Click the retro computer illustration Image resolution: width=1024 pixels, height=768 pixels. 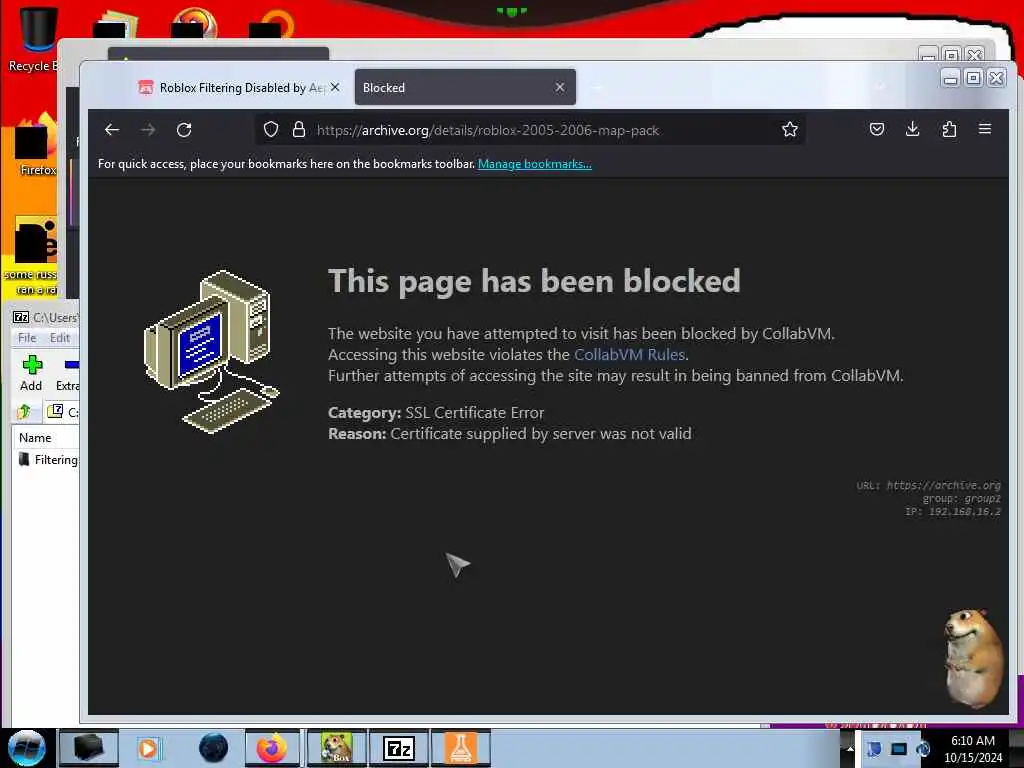tap(211, 351)
